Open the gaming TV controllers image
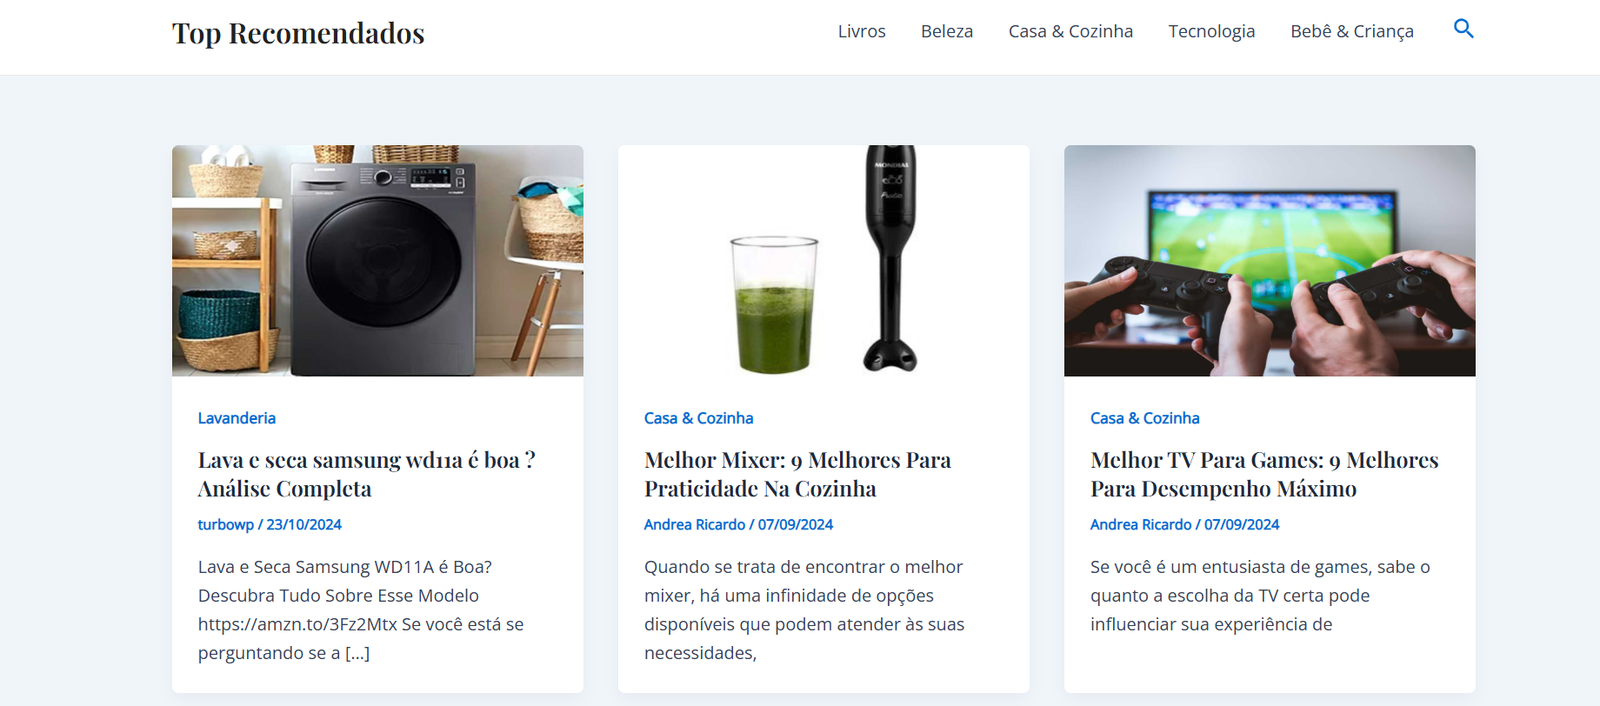The width and height of the screenshot is (1600, 706). pyautogui.click(x=1269, y=261)
